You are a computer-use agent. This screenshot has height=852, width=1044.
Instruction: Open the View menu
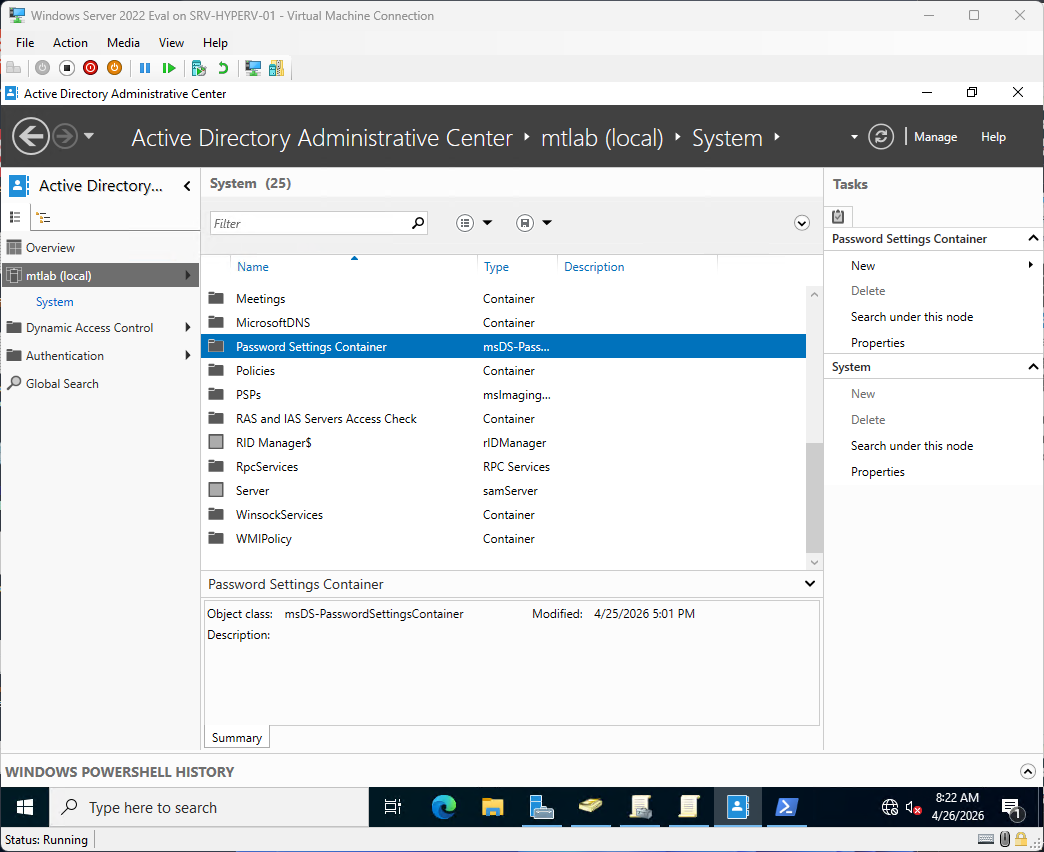pyautogui.click(x=171, y=43)
